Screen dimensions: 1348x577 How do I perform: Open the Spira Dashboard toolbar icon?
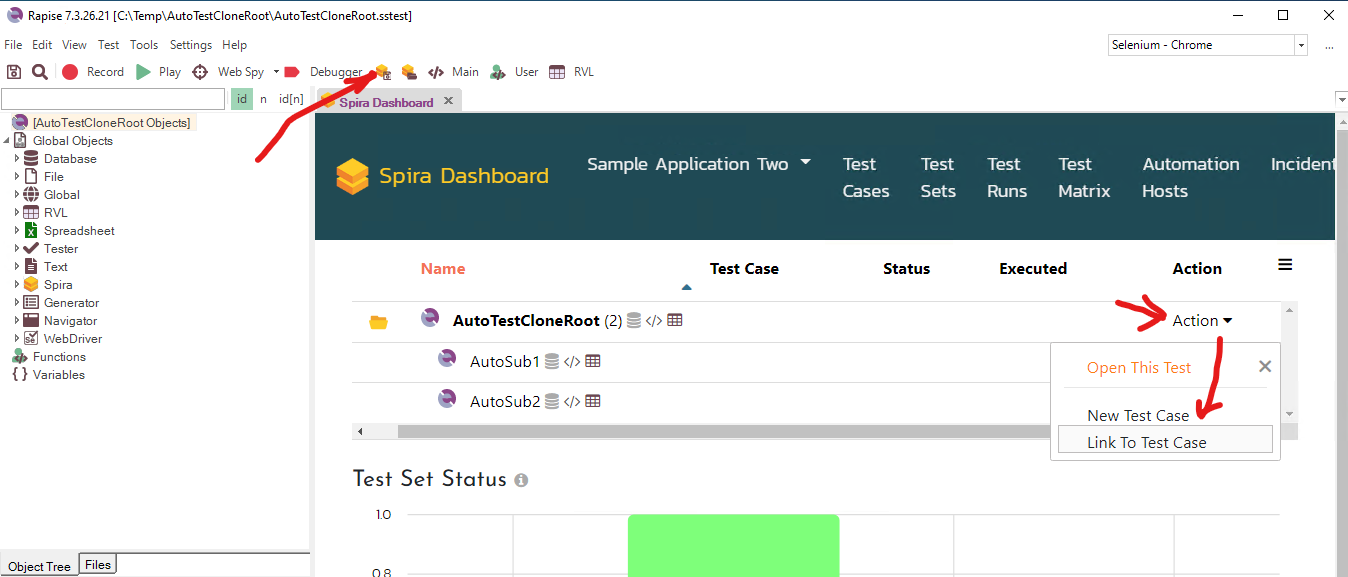point(382,72)
